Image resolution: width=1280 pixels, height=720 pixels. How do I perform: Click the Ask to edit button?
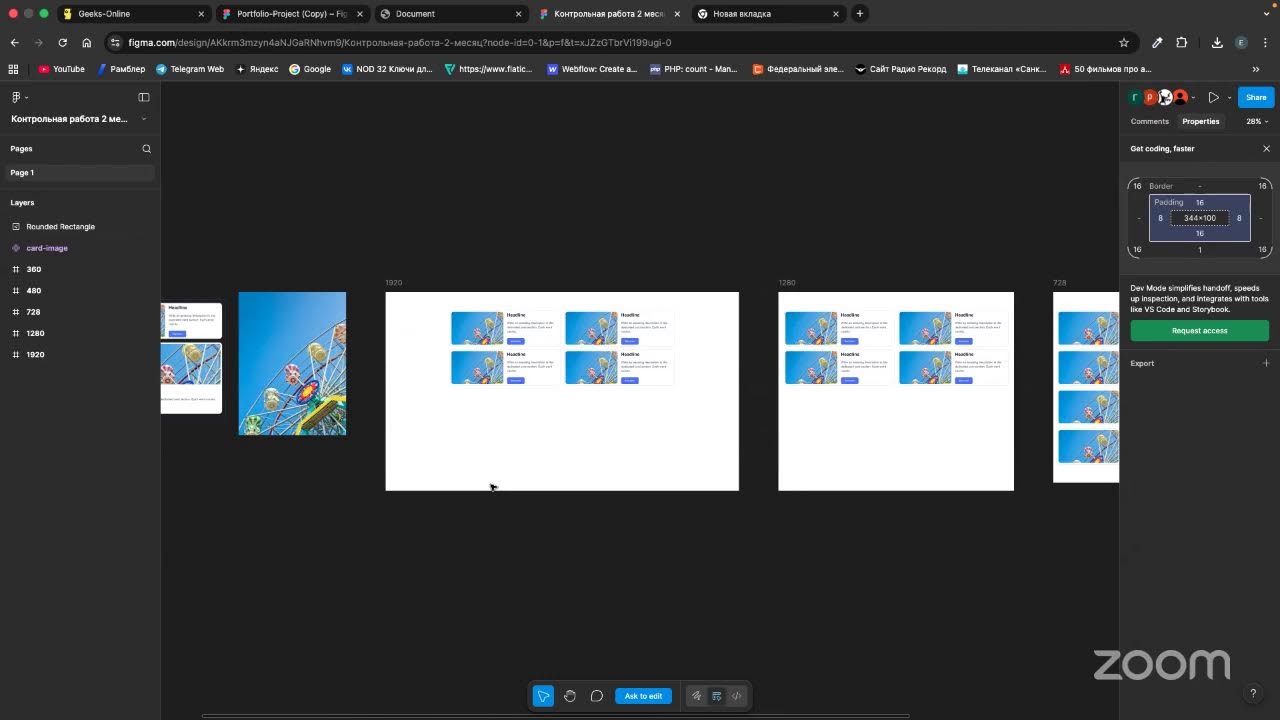click(x=643, y=696)
